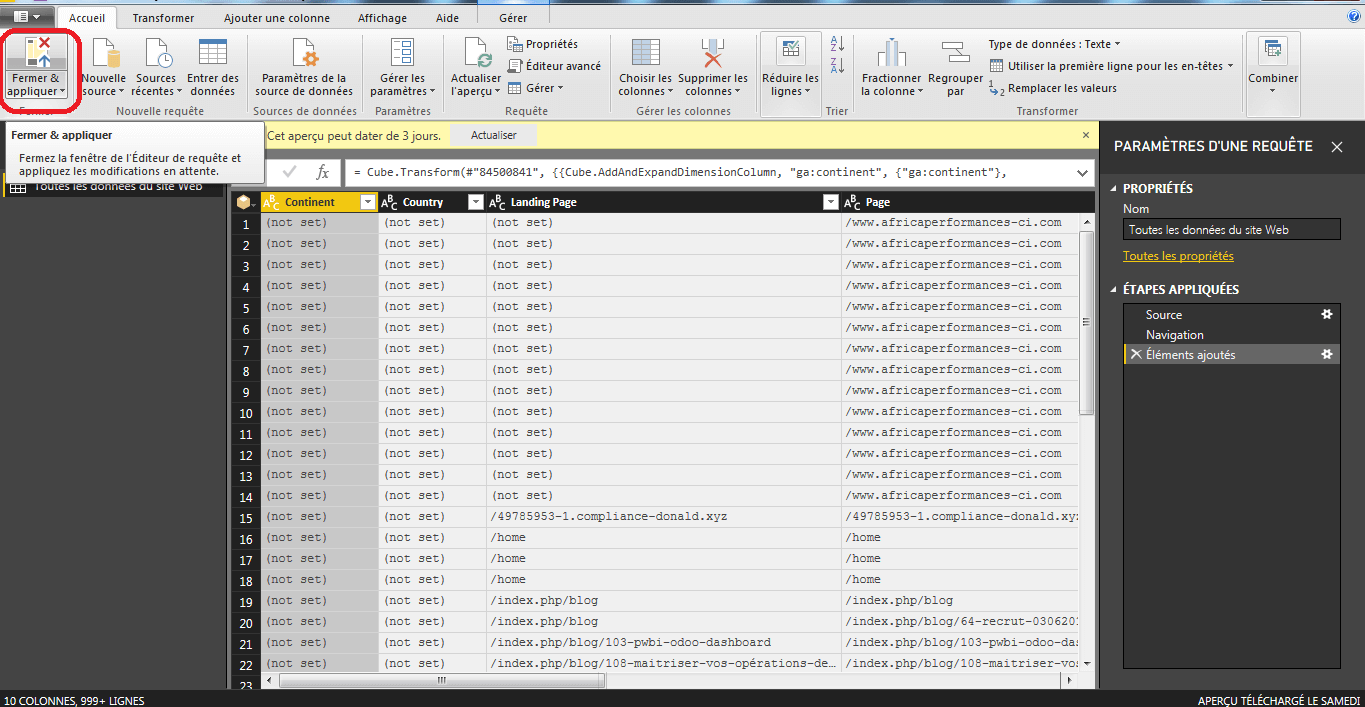
Task: Open the Gérer ribbon tab
Action: (x=513, y=18)
